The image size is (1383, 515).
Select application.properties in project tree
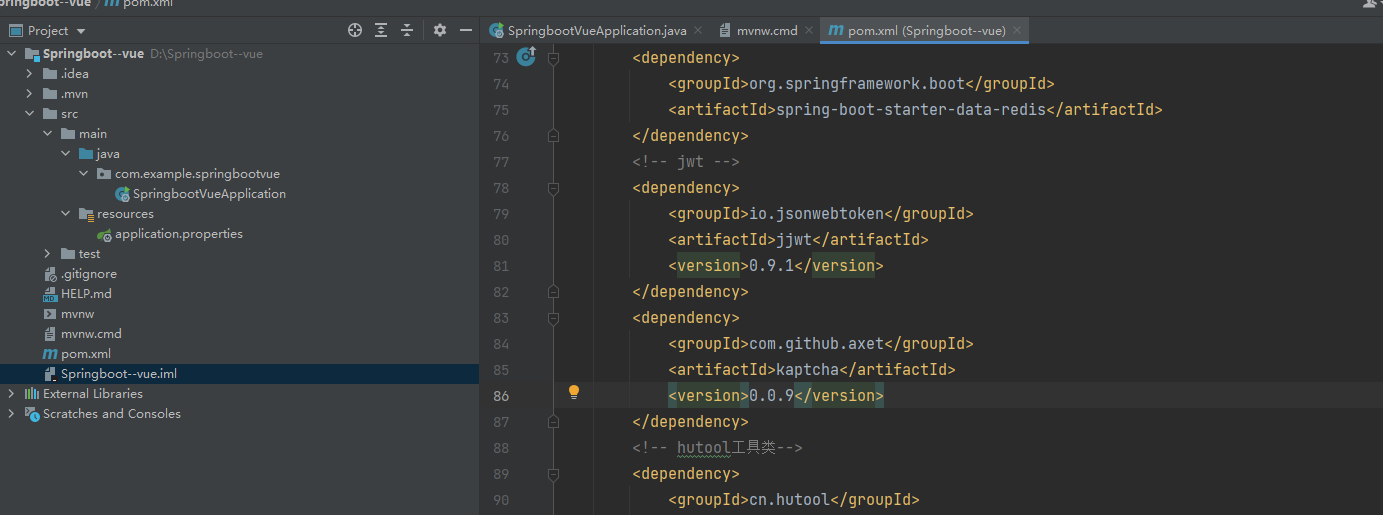click(178, 234)
